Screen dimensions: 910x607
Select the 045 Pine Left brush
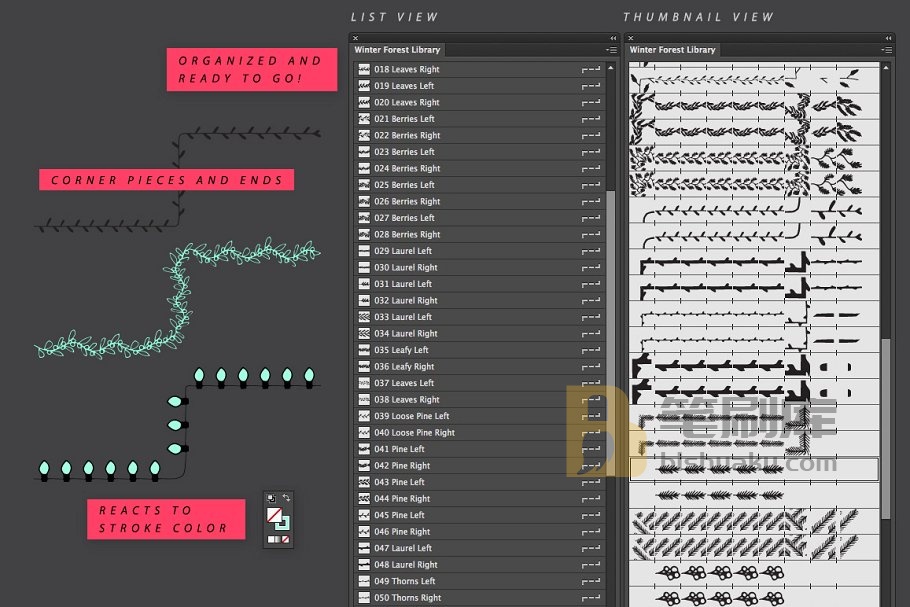point(479,516)
